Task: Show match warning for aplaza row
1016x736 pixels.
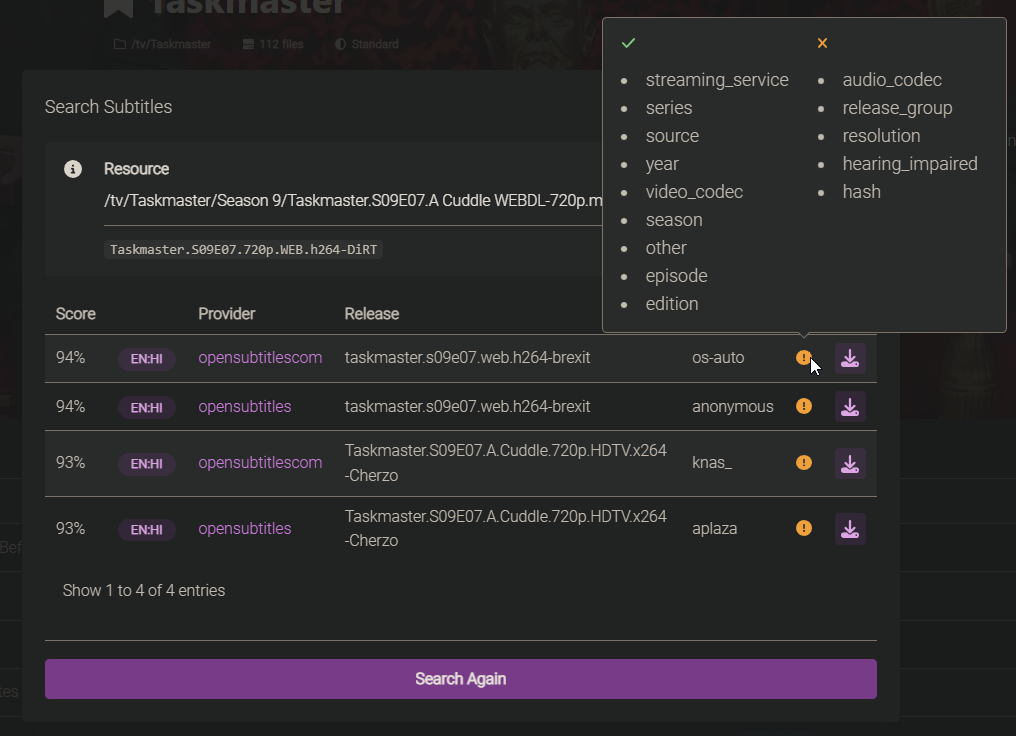Action: [x=803, y=528]
